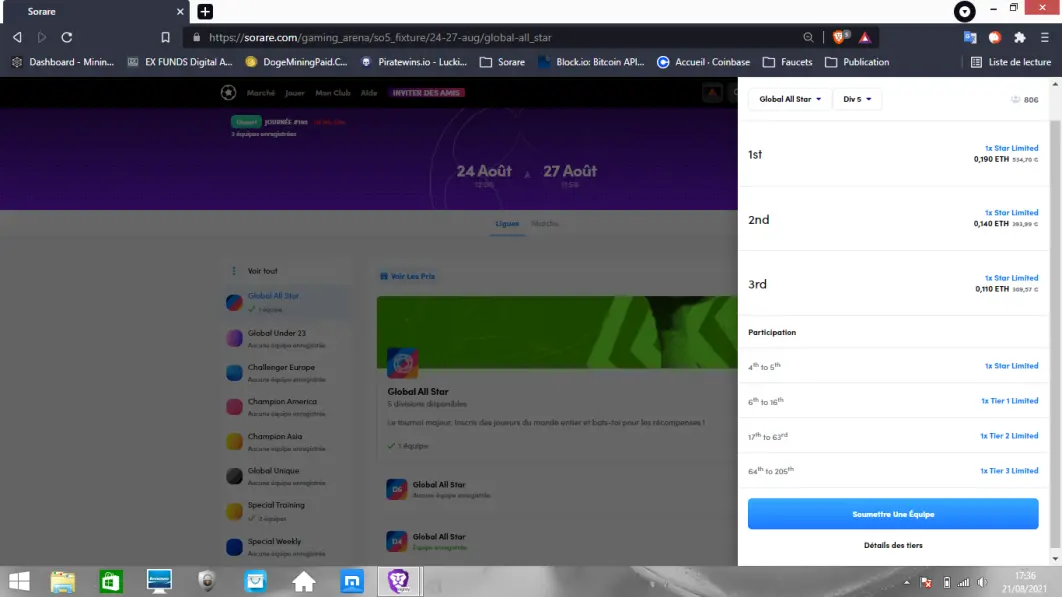Screen dimensions: 1062x597
Task: Go back with the browser back arrow
Action: click(18, 37)
